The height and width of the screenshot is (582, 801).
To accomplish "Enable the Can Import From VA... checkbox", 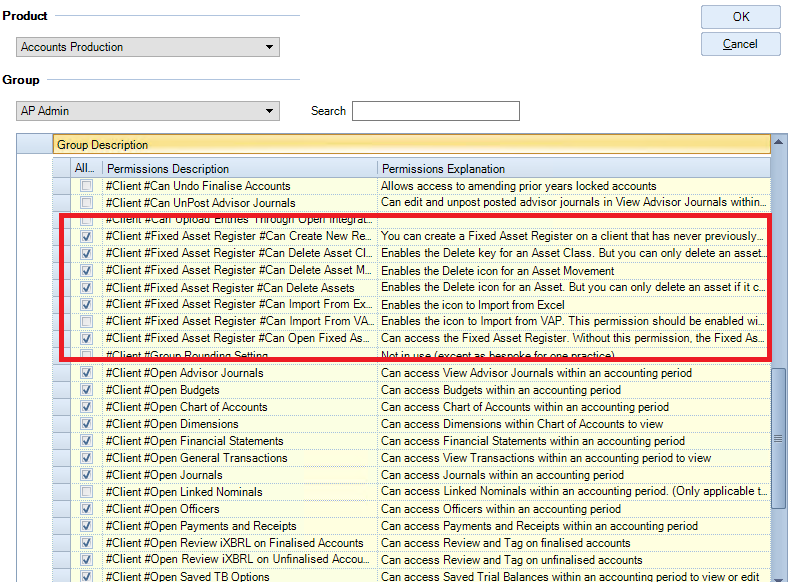I will click(x=87, y=321).
